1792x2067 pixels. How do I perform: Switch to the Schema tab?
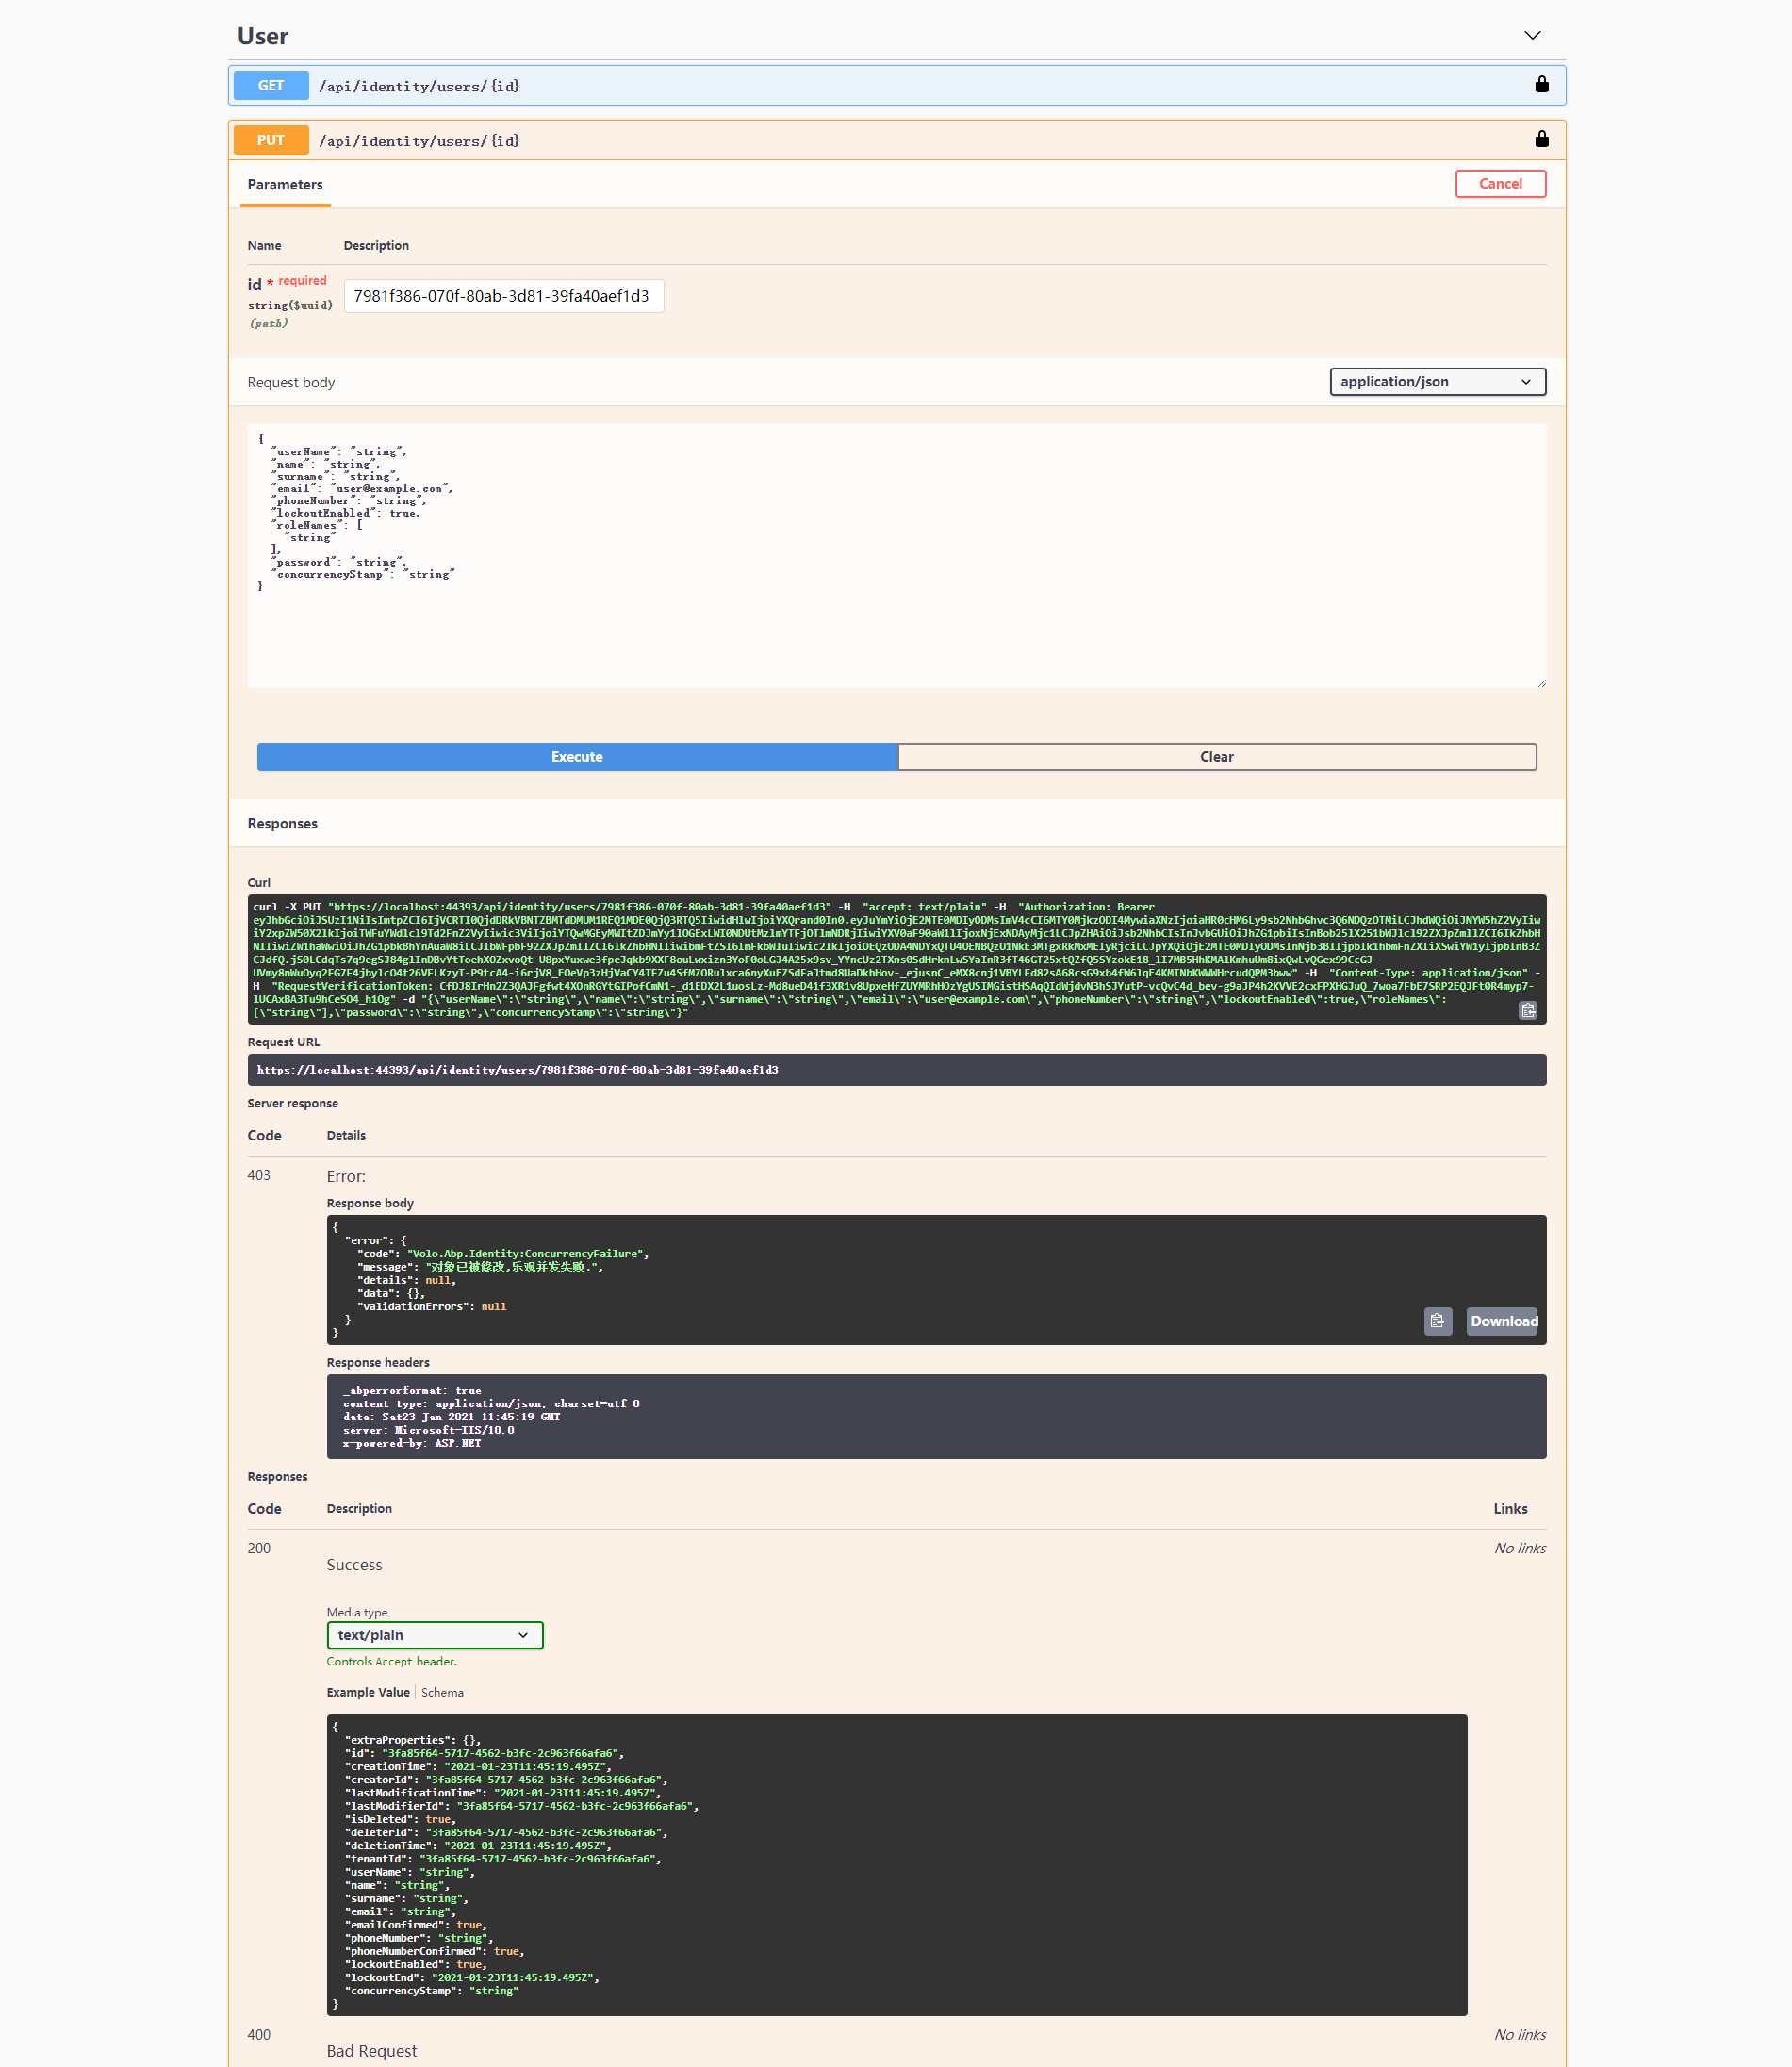pyautogui.click(x=442, y=1692)
